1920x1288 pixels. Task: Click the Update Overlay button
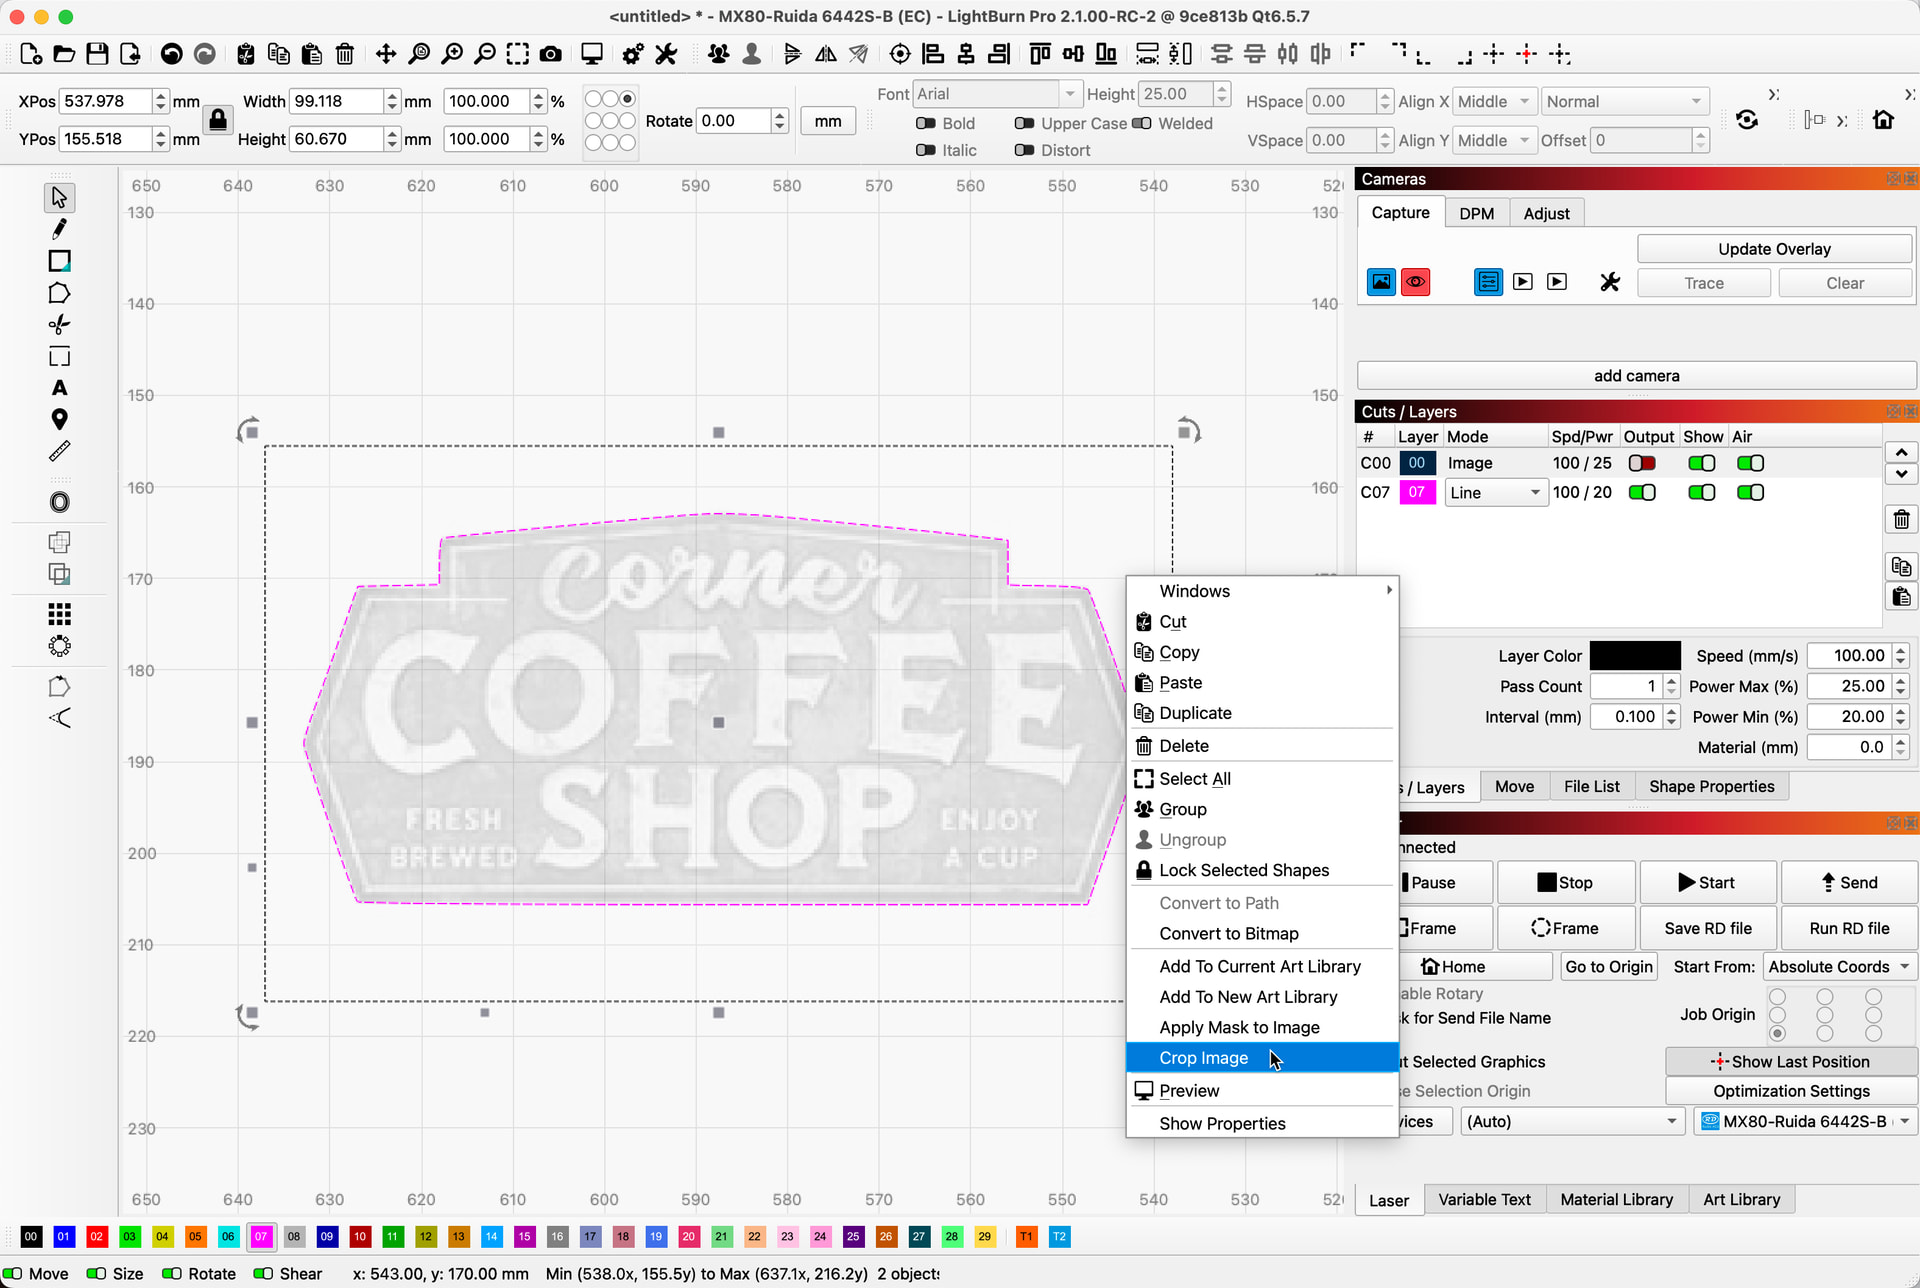(x=1774, y=249)
